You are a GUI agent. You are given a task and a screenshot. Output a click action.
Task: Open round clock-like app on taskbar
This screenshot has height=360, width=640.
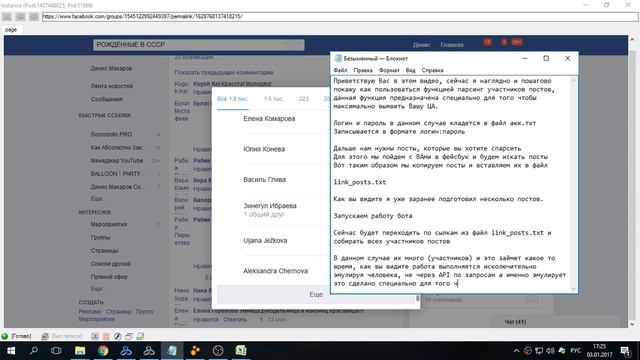pos(218,351)
